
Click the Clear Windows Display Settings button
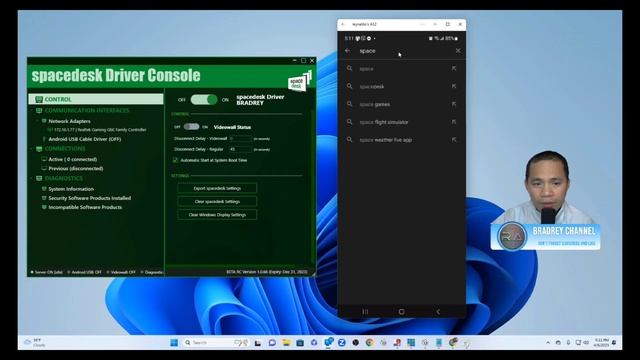coord(217,215)
